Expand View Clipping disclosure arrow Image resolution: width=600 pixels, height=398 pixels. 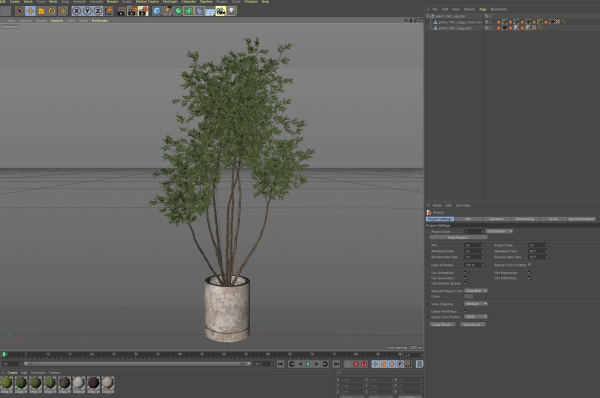point(428,304)
